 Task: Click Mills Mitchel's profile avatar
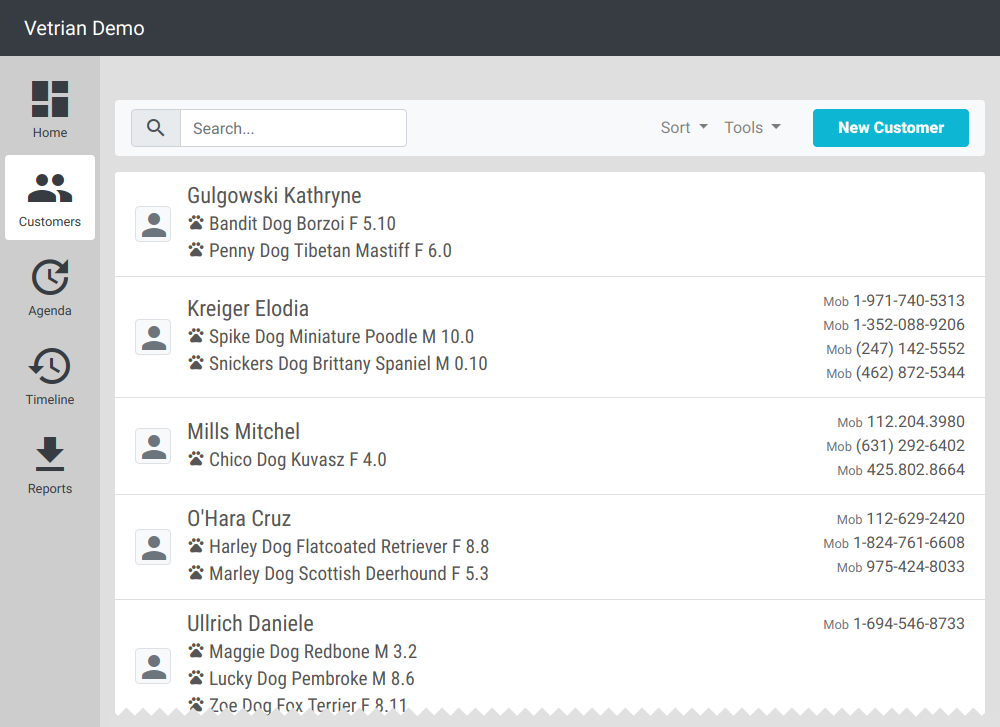point(153,446)
